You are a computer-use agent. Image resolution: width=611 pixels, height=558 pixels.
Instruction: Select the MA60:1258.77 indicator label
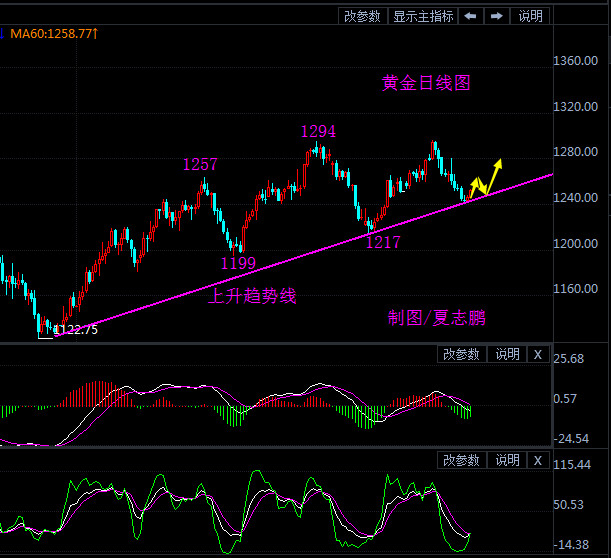[52, 34]
